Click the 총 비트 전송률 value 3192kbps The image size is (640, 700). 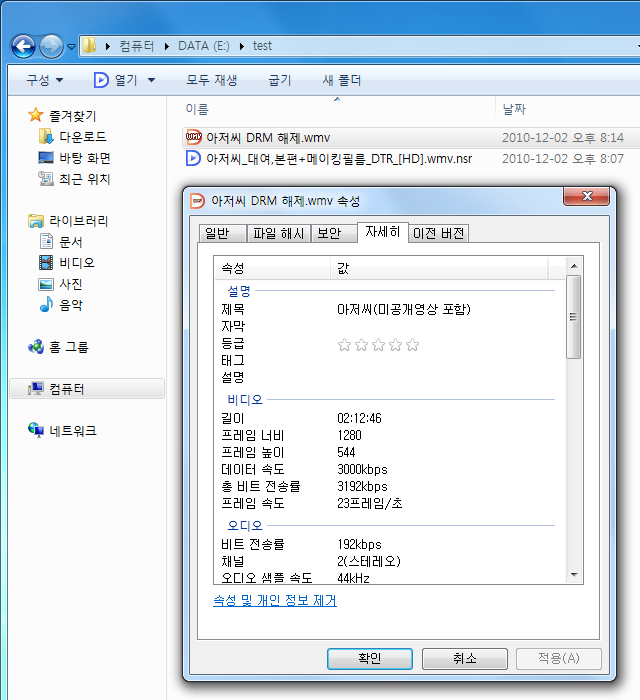point(362,486)
